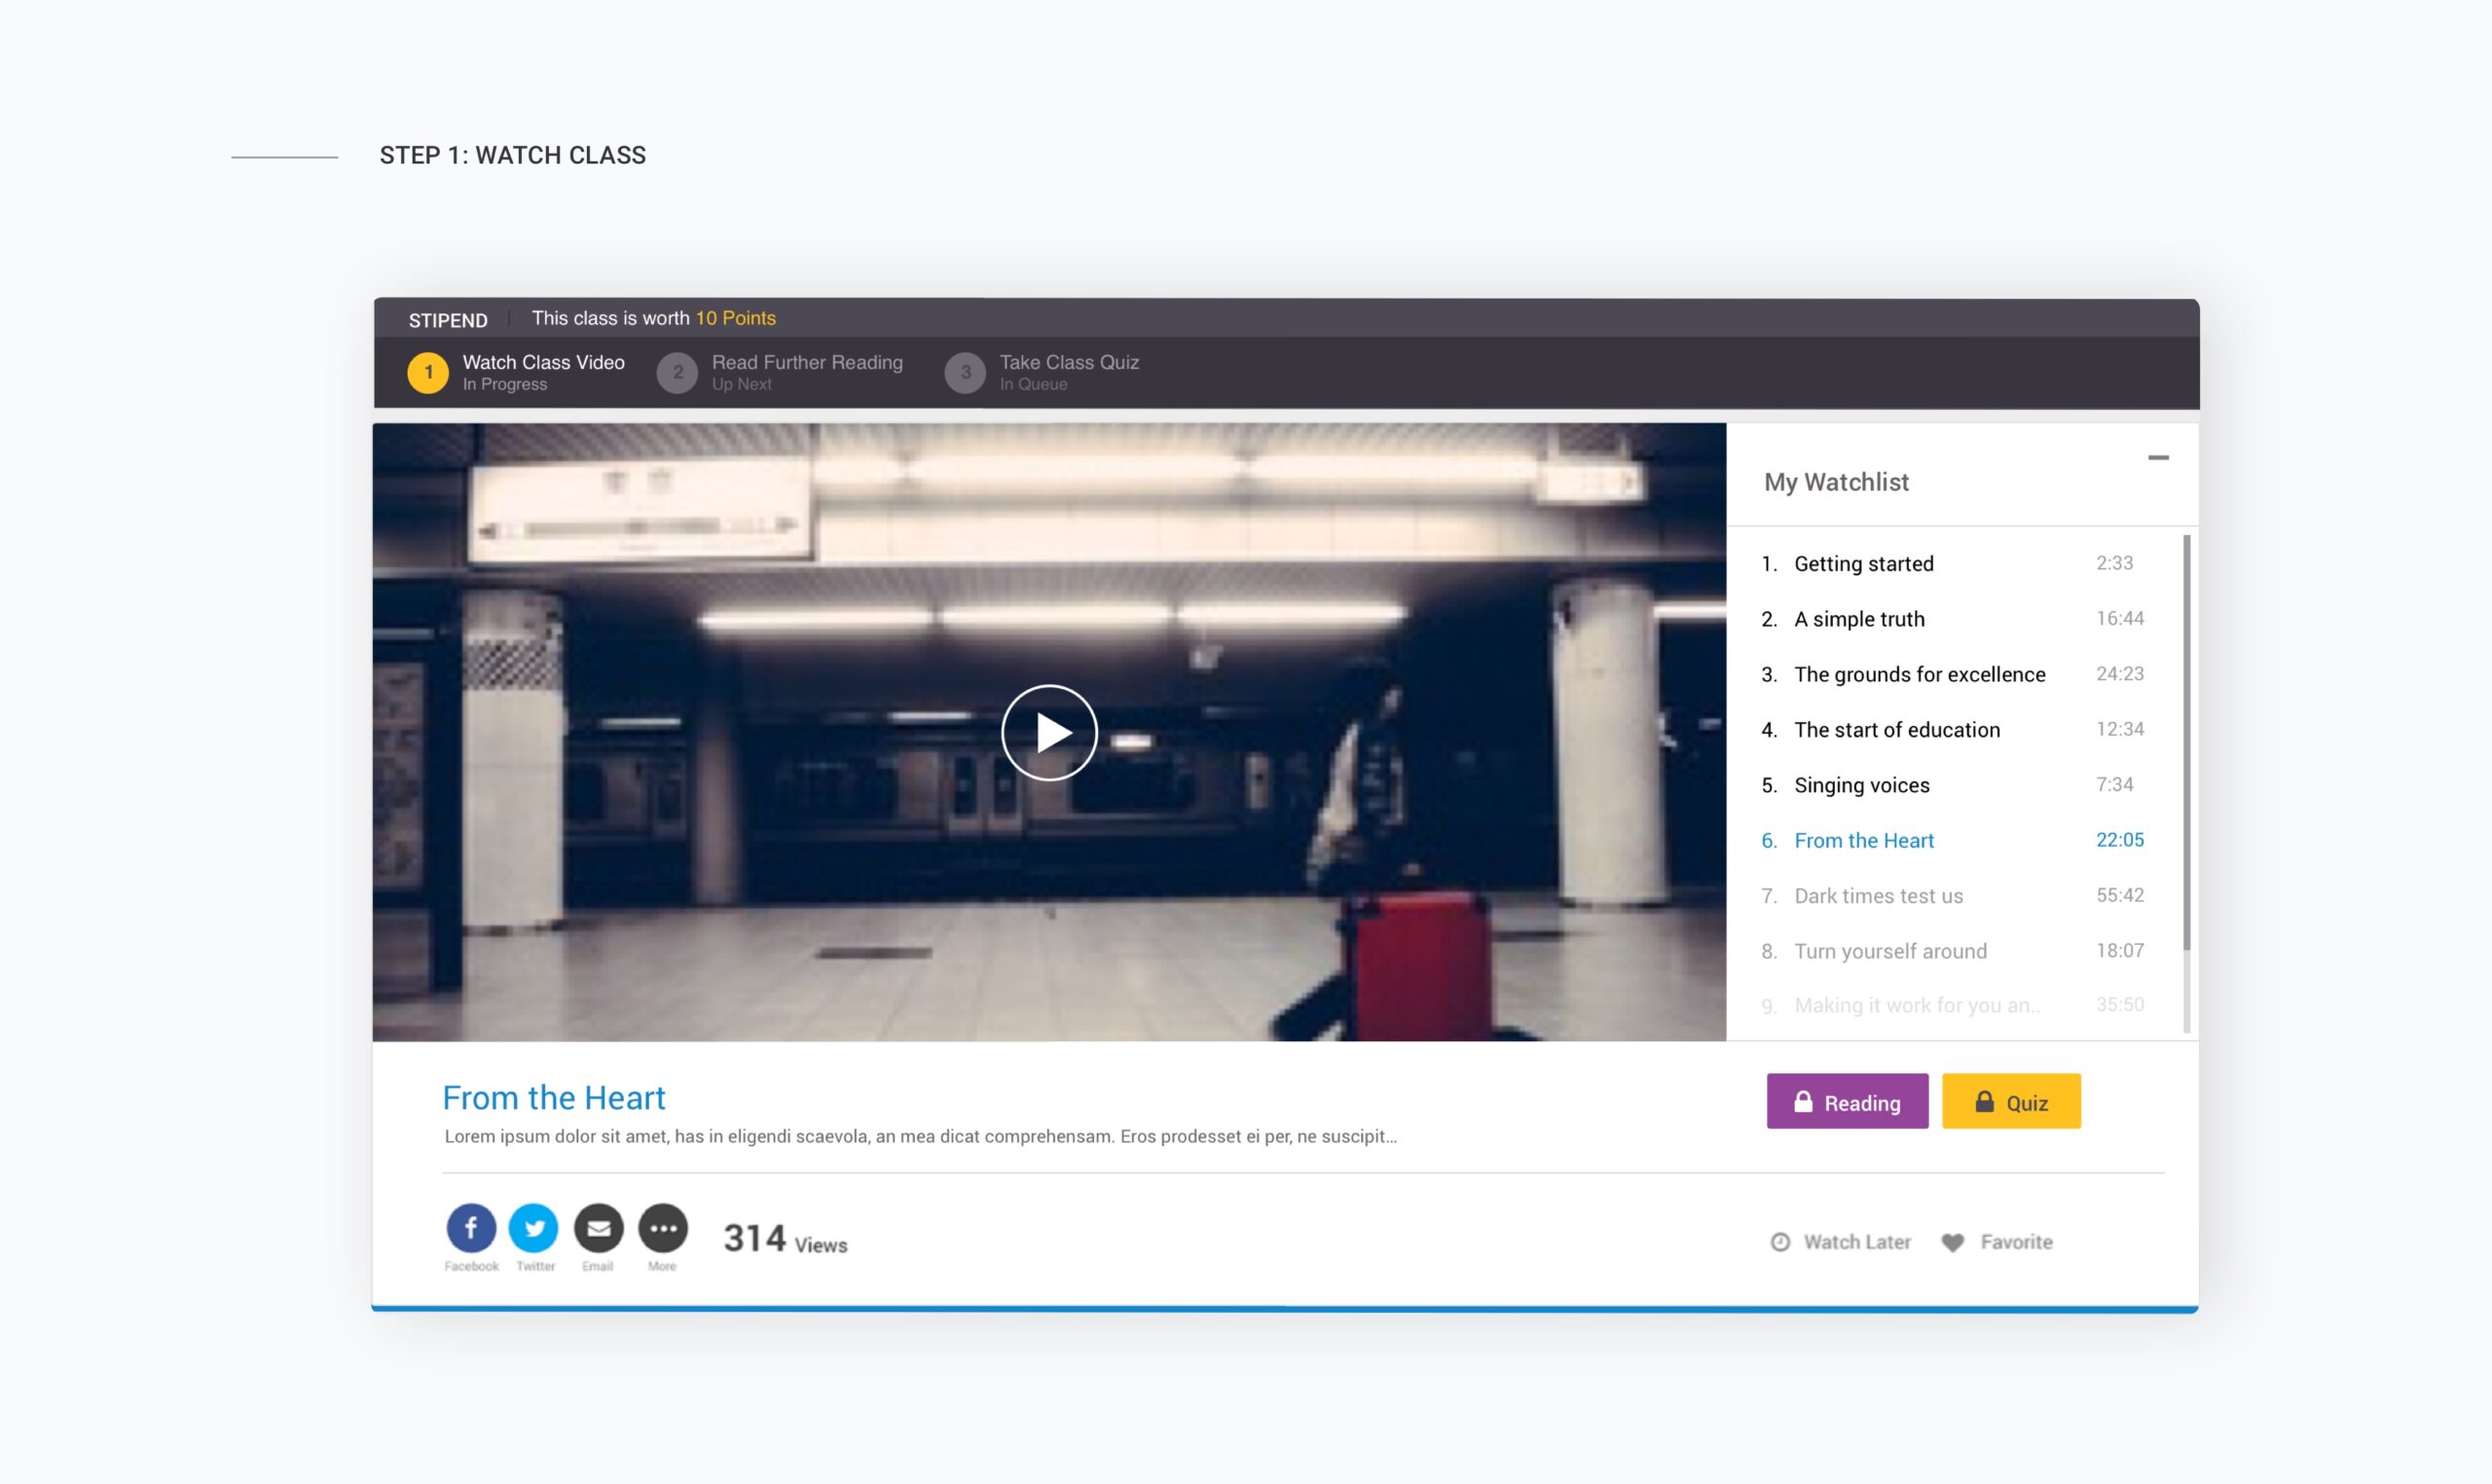
Task: Click the Favorite heart icon
Action: 1953,1242
